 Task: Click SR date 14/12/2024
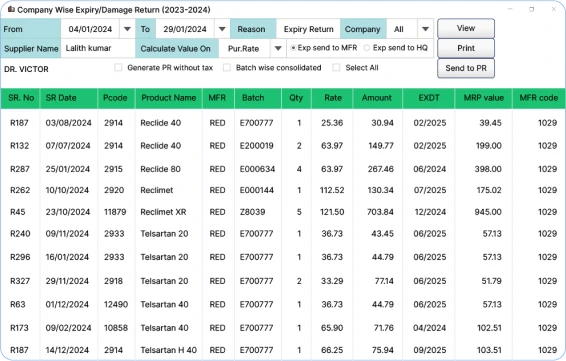coord(67,350)
